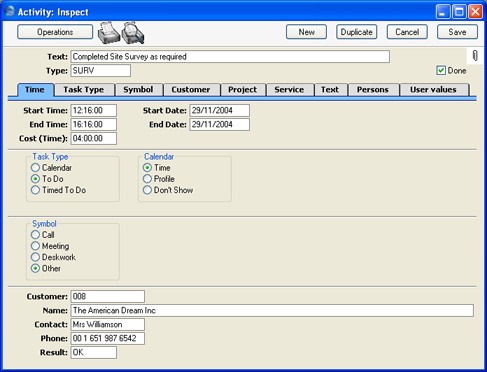Open the Service tab
This screenshot has width=487, height=372.
[289, 90]
